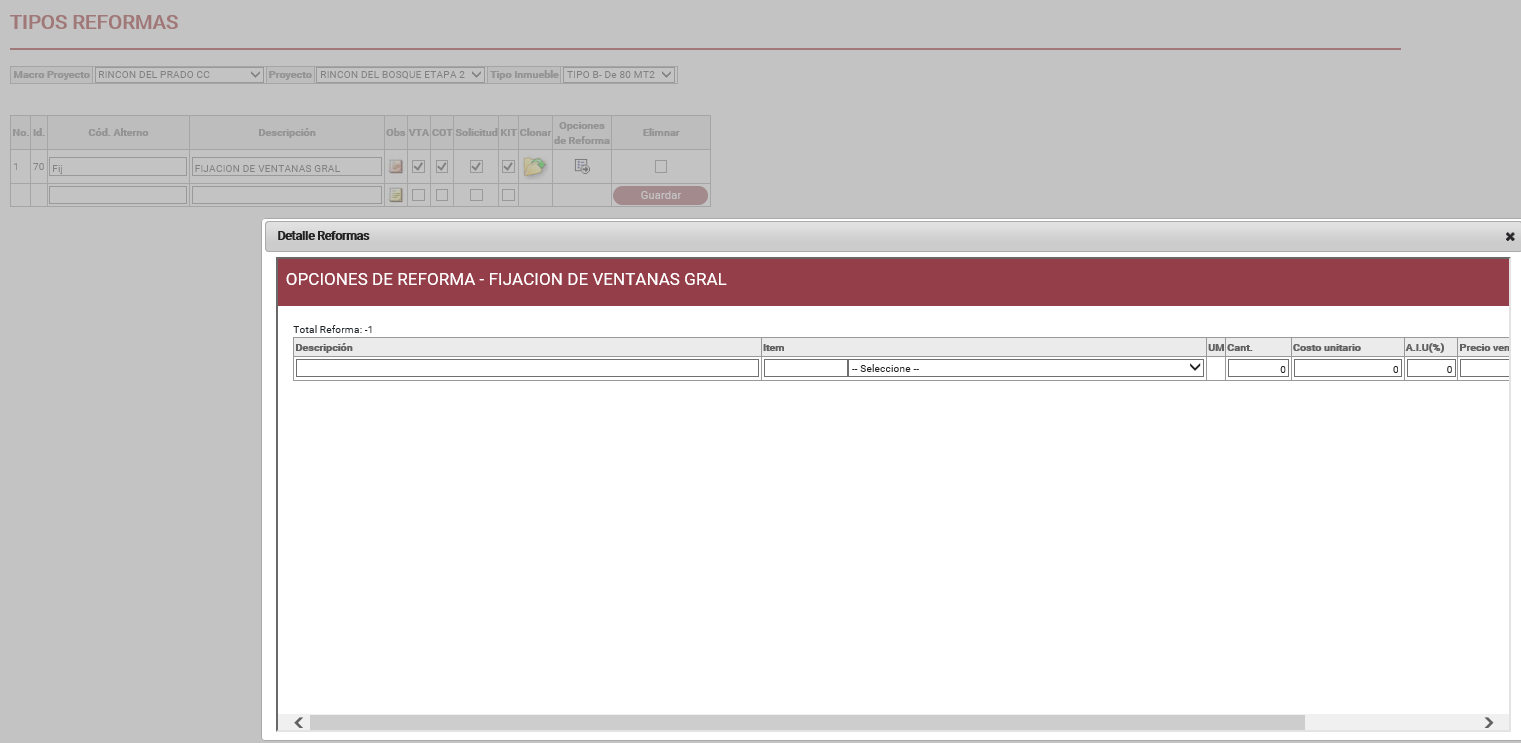Viewport: 1521px width, 743px height.
Task: Click the empty Cód. Alterno field in new row
Action: [x=118, y=195]
